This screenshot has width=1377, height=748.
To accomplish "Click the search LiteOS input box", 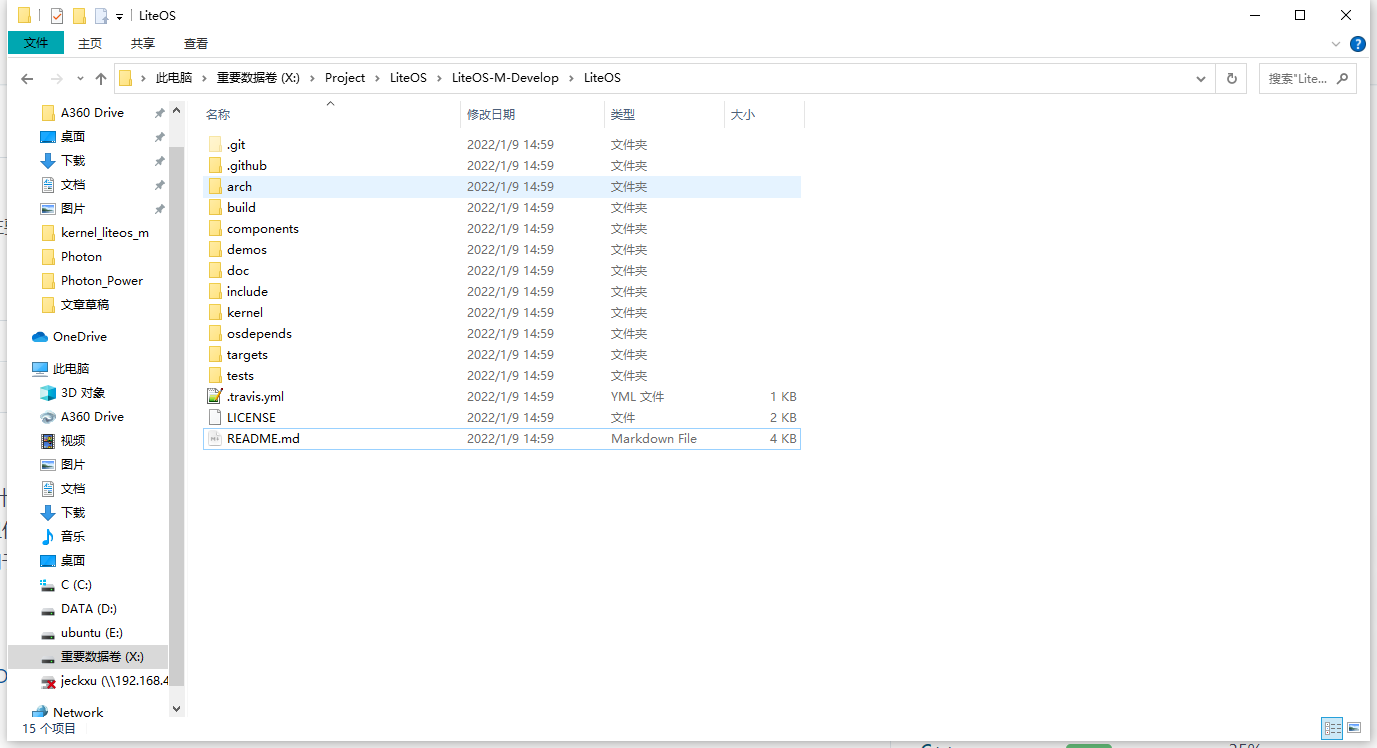I will 1297,78.
